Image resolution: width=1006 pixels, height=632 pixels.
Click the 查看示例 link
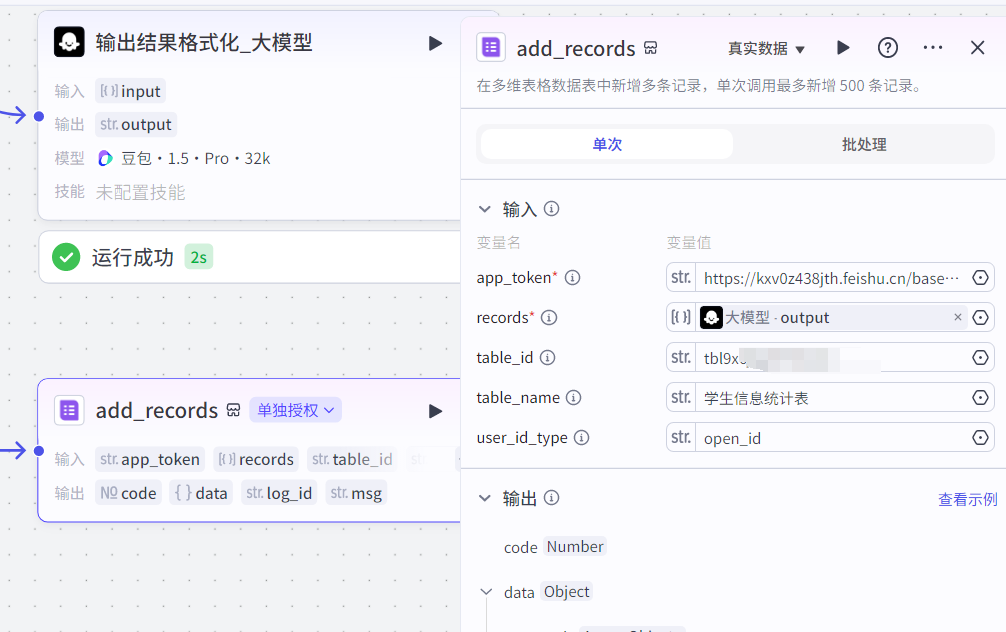tap(967, 499)
